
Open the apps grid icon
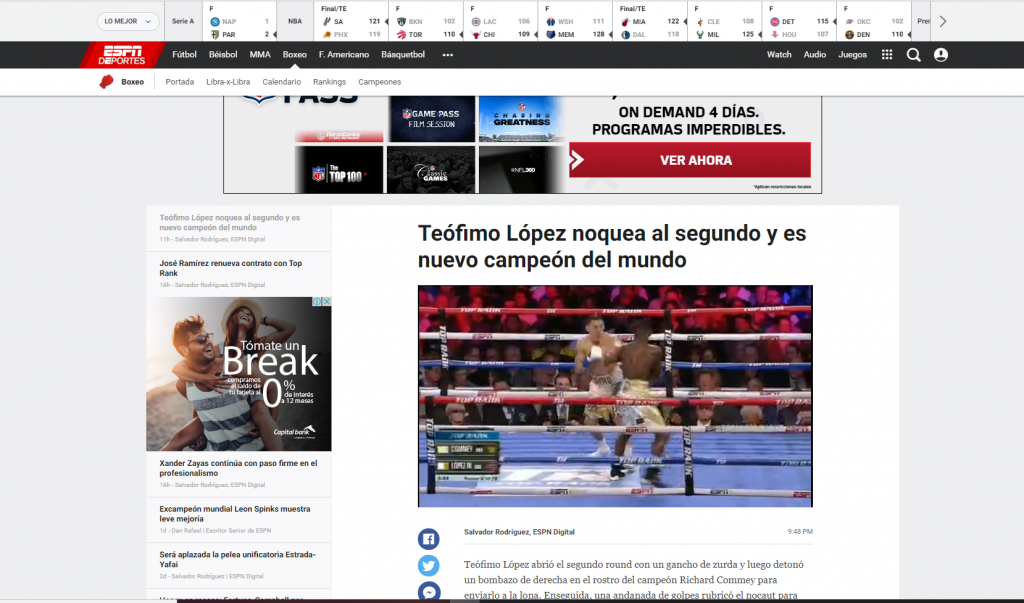(886, 55)
